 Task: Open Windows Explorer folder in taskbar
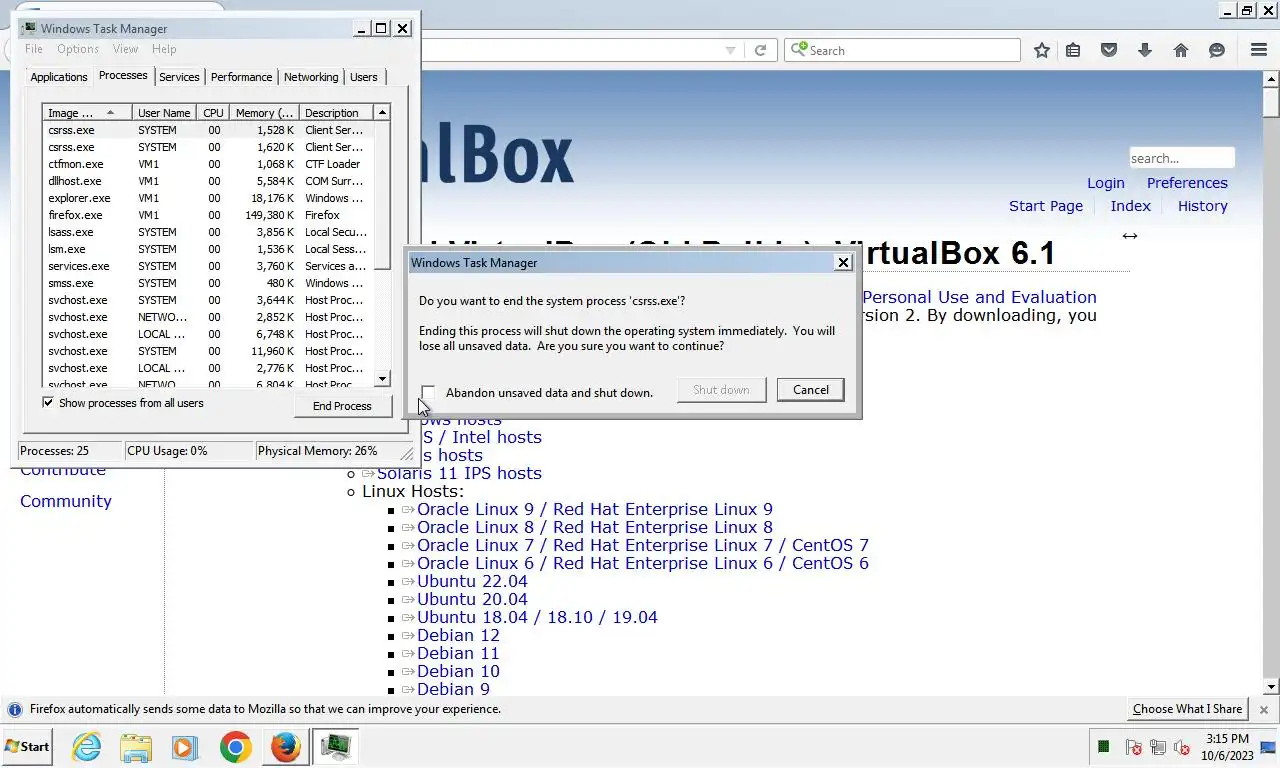[136, 747]
